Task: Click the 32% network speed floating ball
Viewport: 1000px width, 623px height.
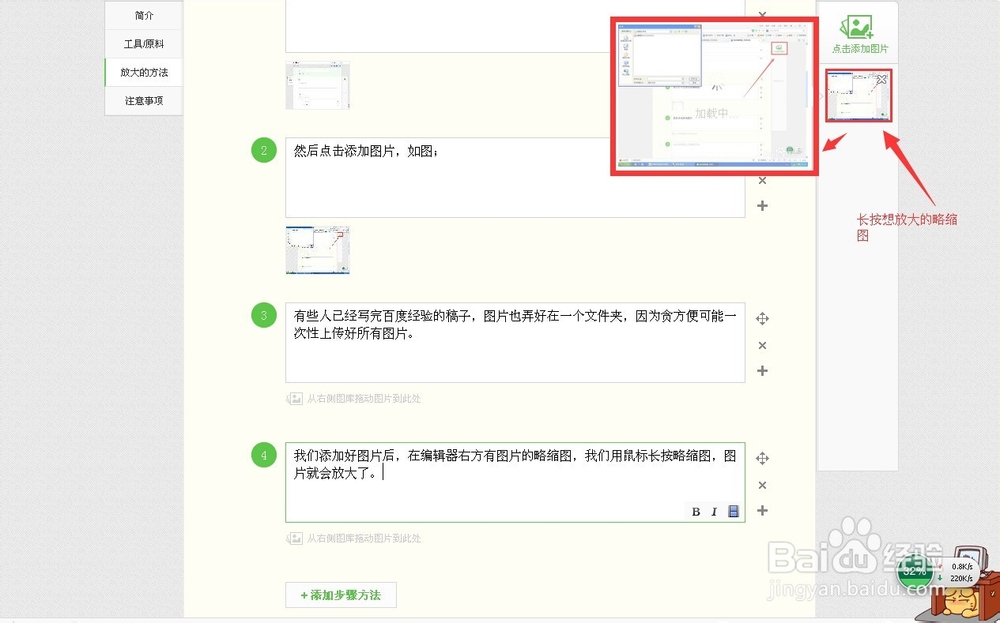Action: tap(915, 571)
